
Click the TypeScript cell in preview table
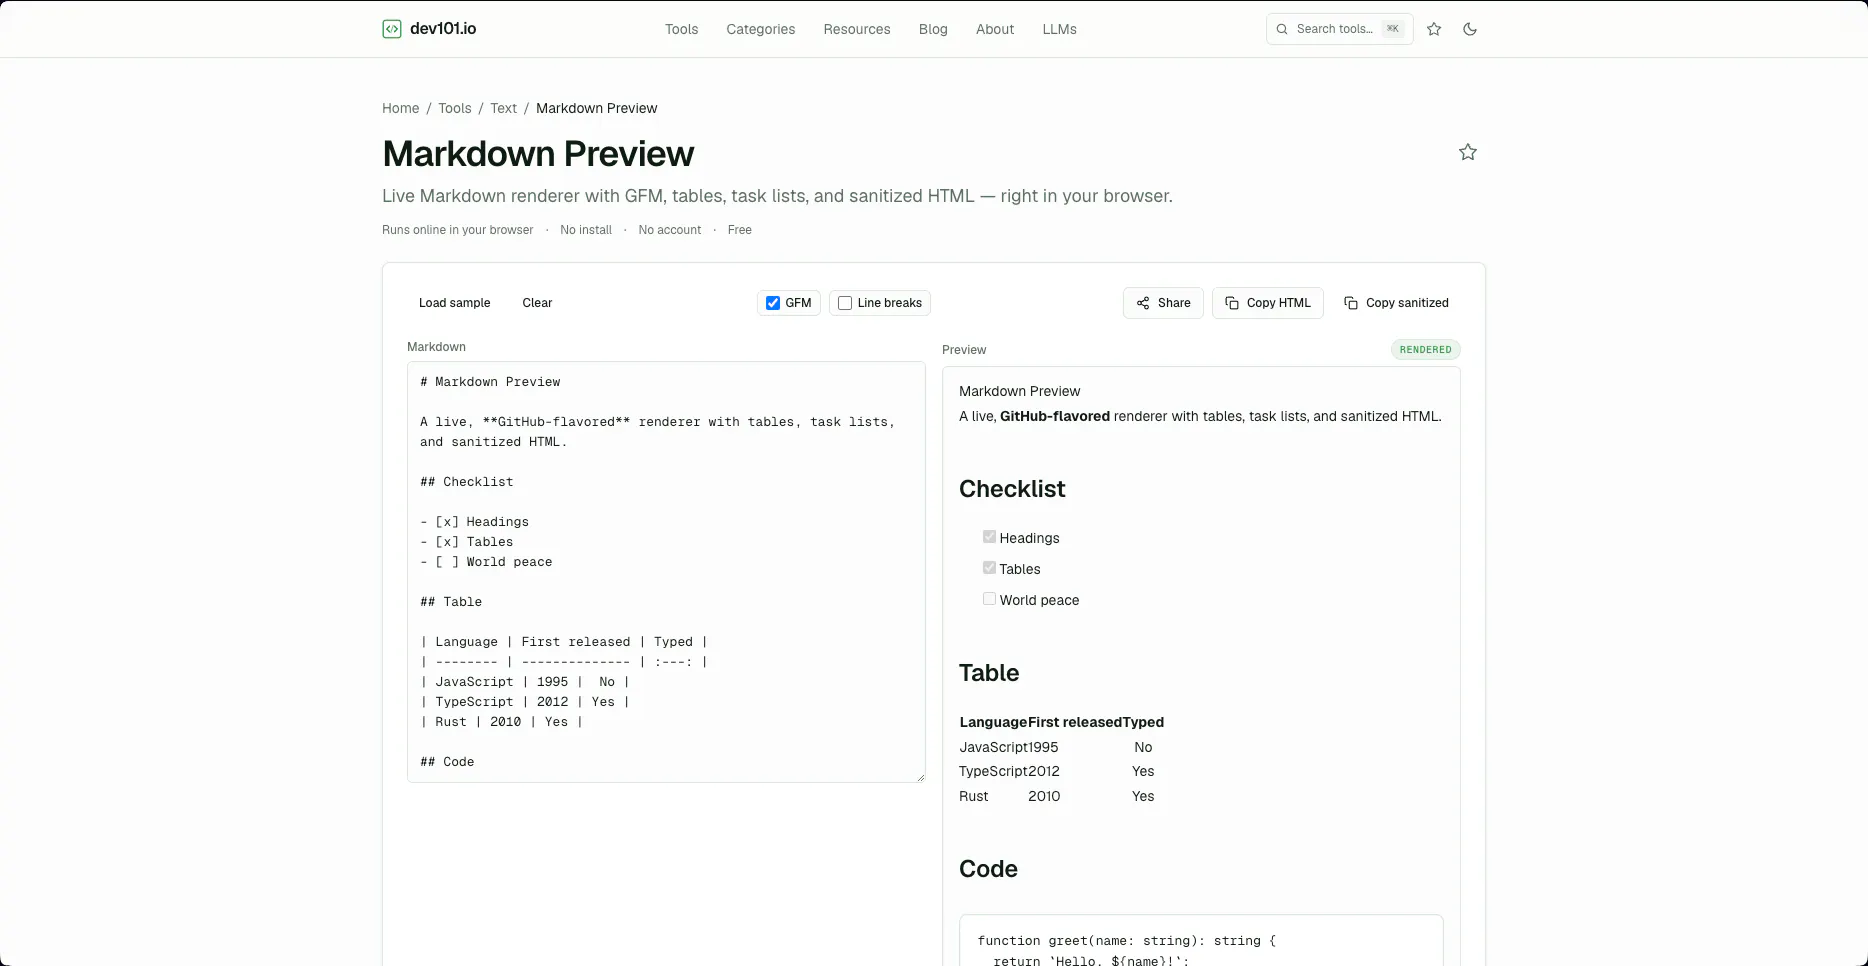pos(993,771)
